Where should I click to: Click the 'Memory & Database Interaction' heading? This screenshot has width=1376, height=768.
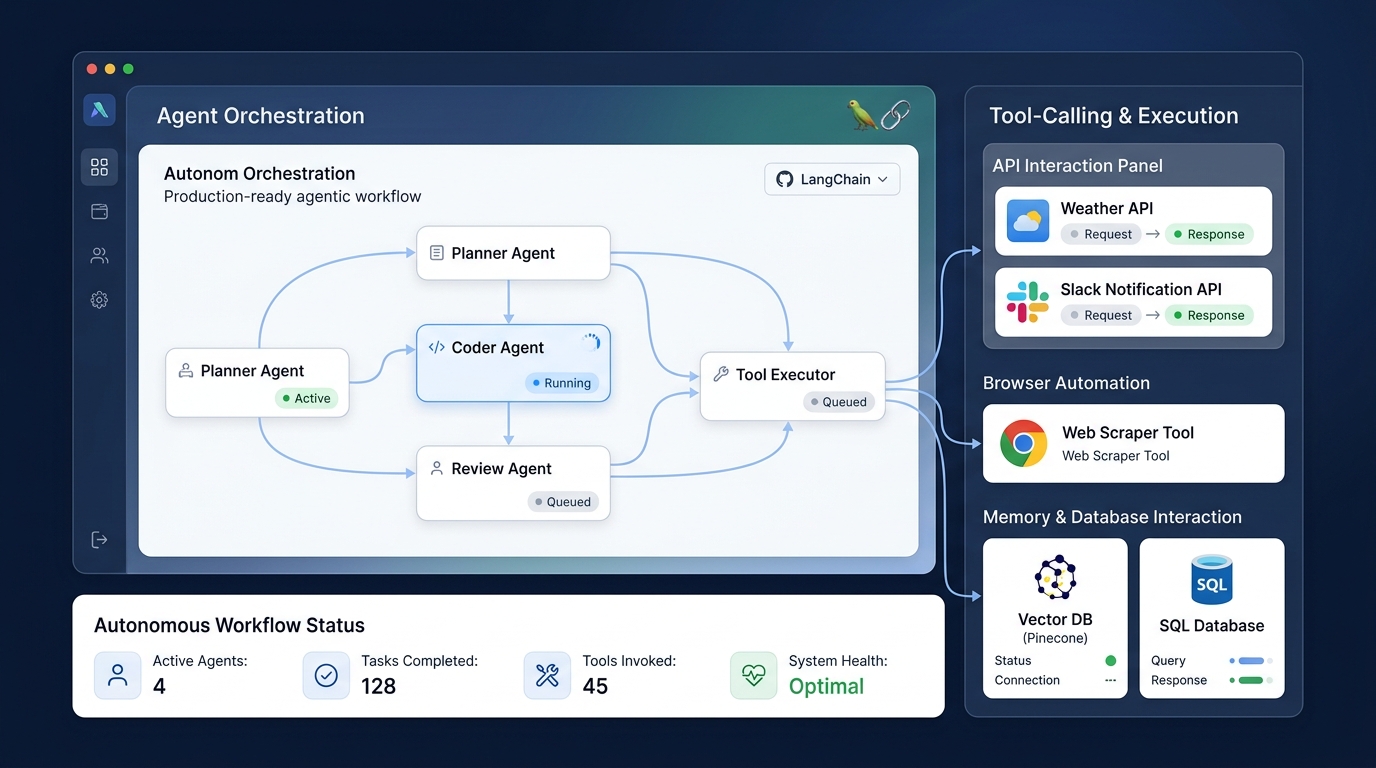point(1112,517)
